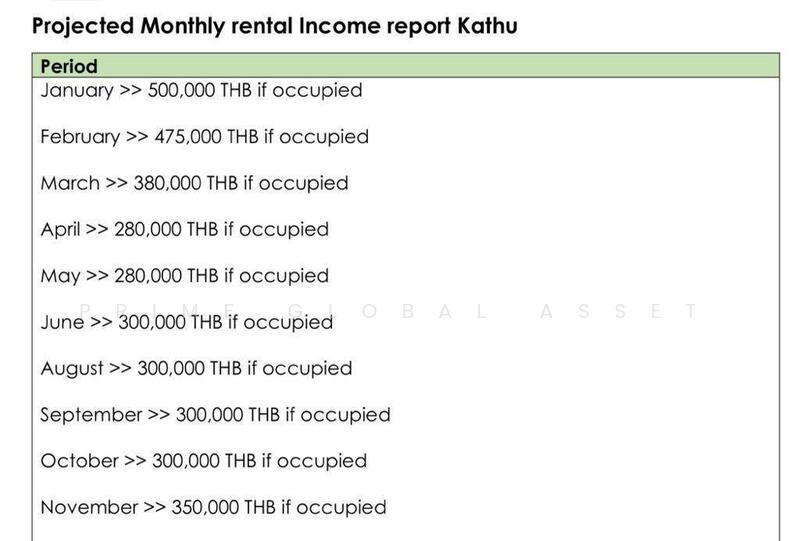Click the word 'August' in the table
Viewport: 800px width, 541px height.
tap(72, 368)
